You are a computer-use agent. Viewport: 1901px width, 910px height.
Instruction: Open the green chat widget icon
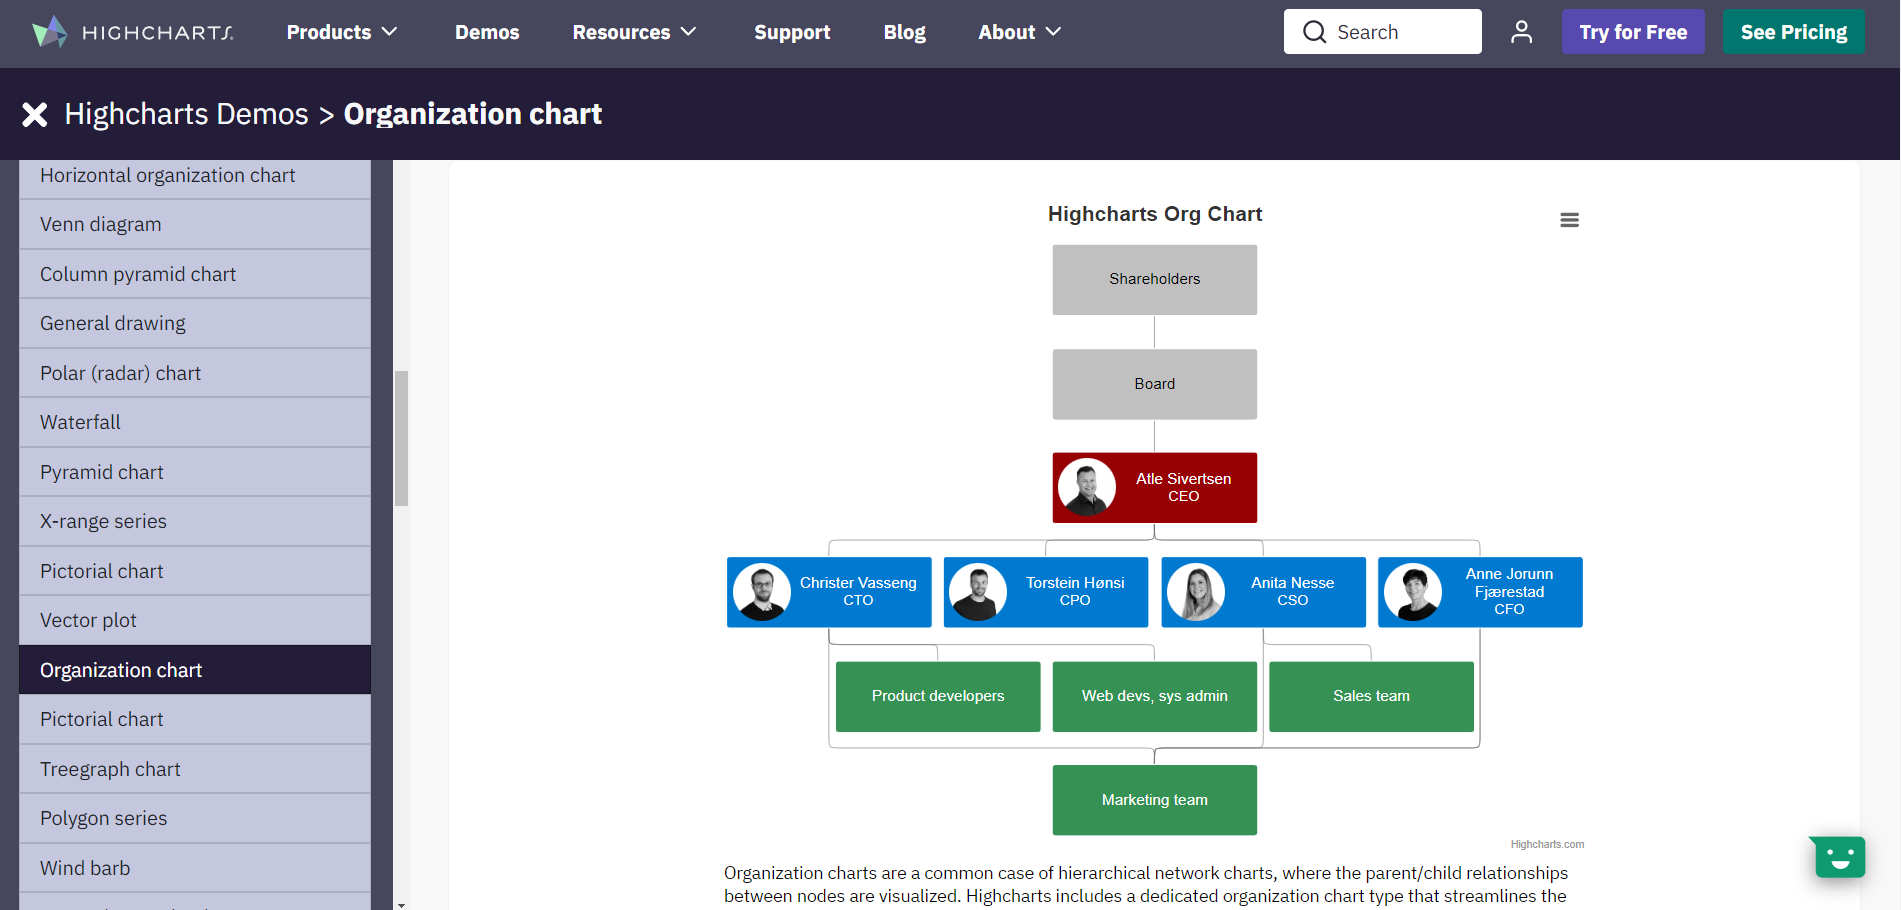(x=1838, y=857)
